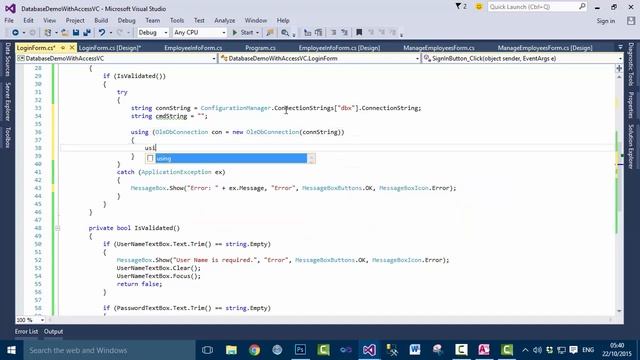Click the Open File folder icon
Viewport: 640px width, 360px height.
[65, 33]
